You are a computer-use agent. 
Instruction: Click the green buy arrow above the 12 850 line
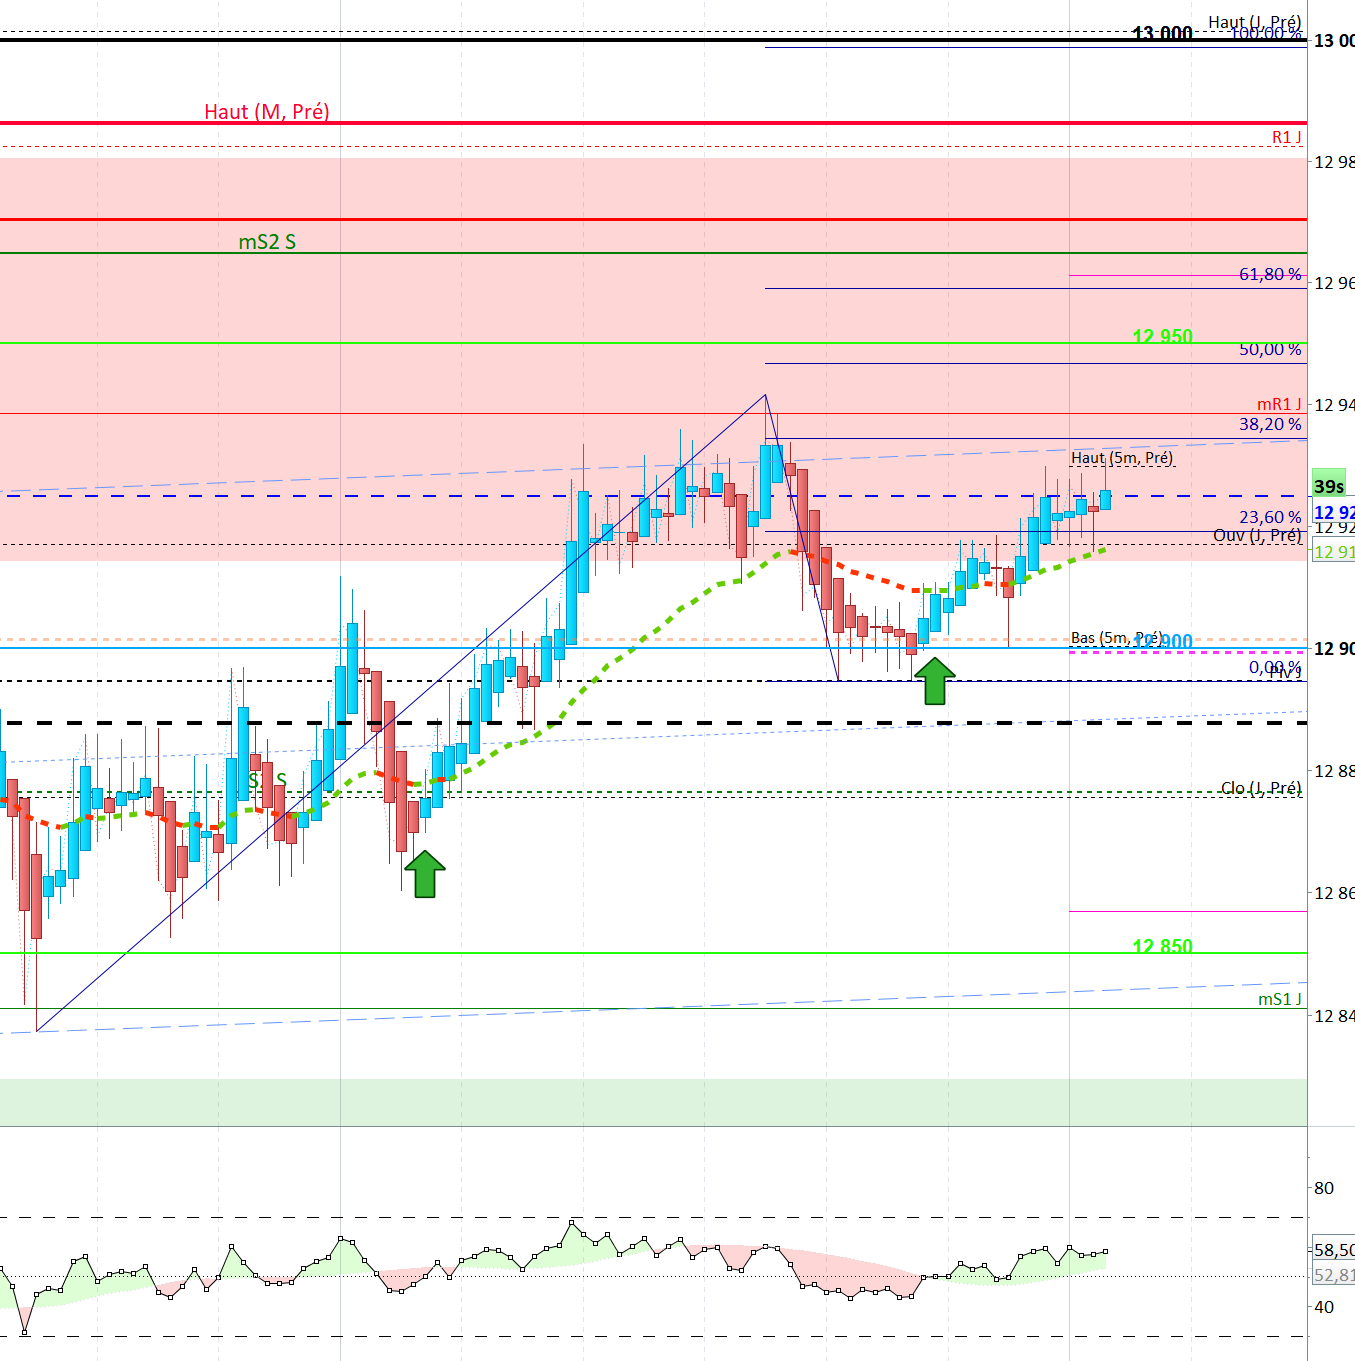point(425,874)
